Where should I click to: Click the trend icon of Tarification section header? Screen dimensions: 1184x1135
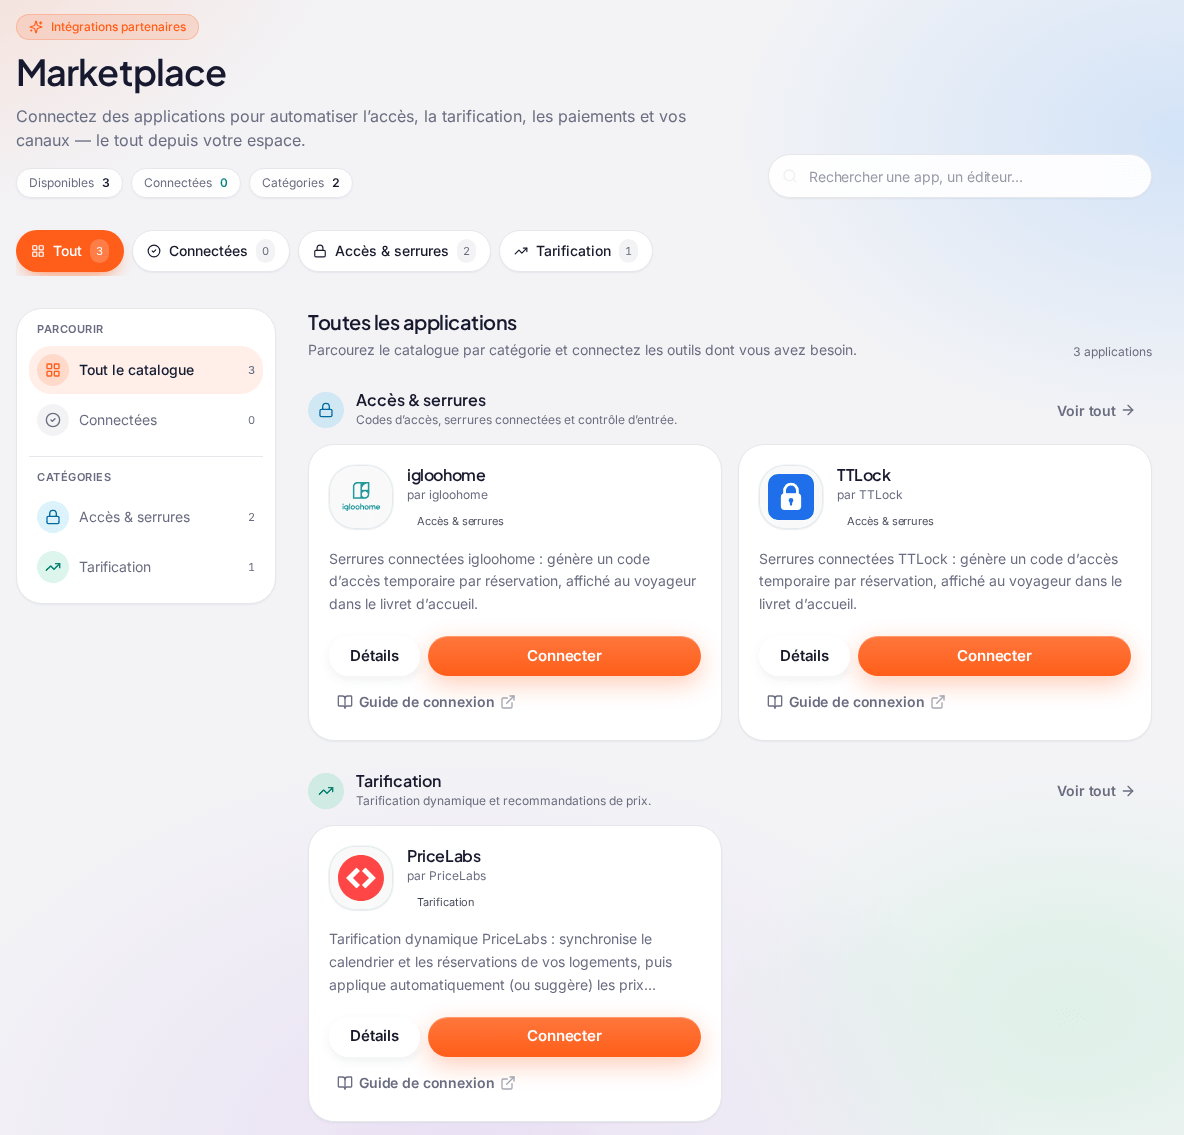coord(326,791)
